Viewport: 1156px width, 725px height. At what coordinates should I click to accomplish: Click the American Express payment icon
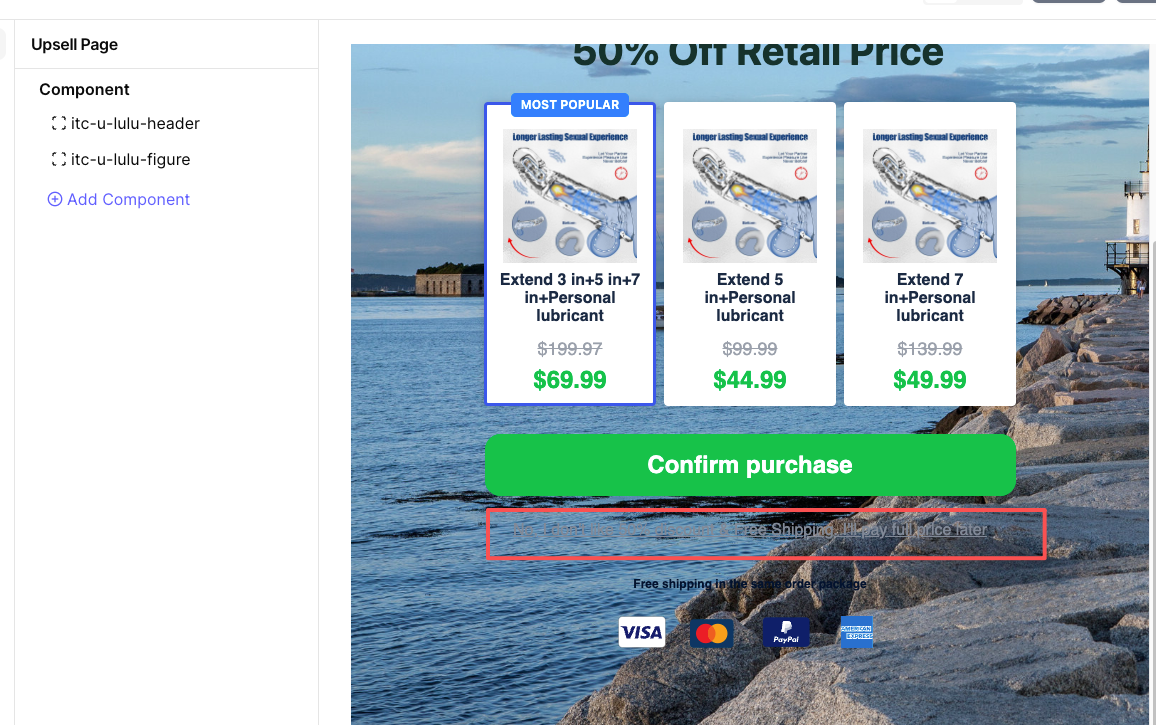click(857, 632)
